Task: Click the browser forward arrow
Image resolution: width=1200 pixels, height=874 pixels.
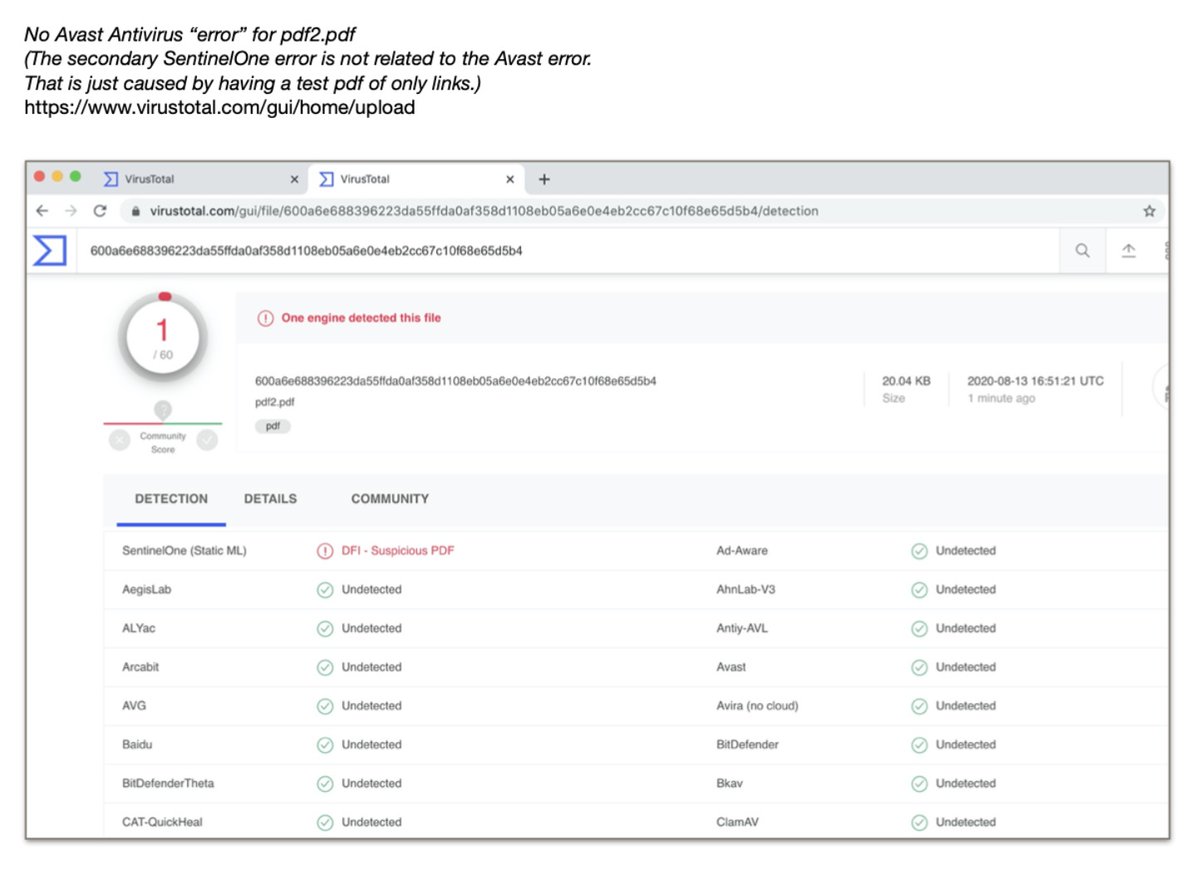Action: coord(71,211)
